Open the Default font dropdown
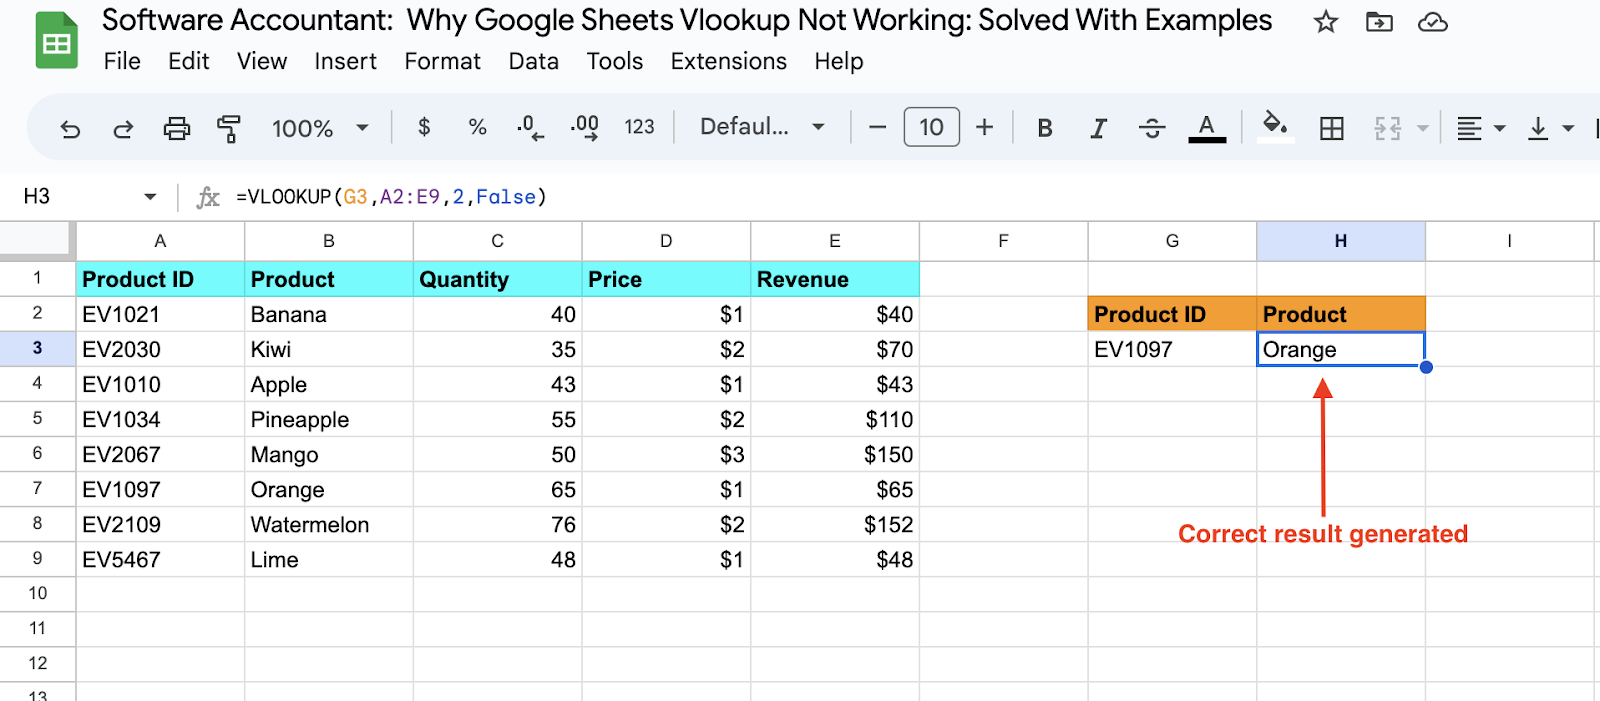The image size is (1600, 701). coord(762,127)
